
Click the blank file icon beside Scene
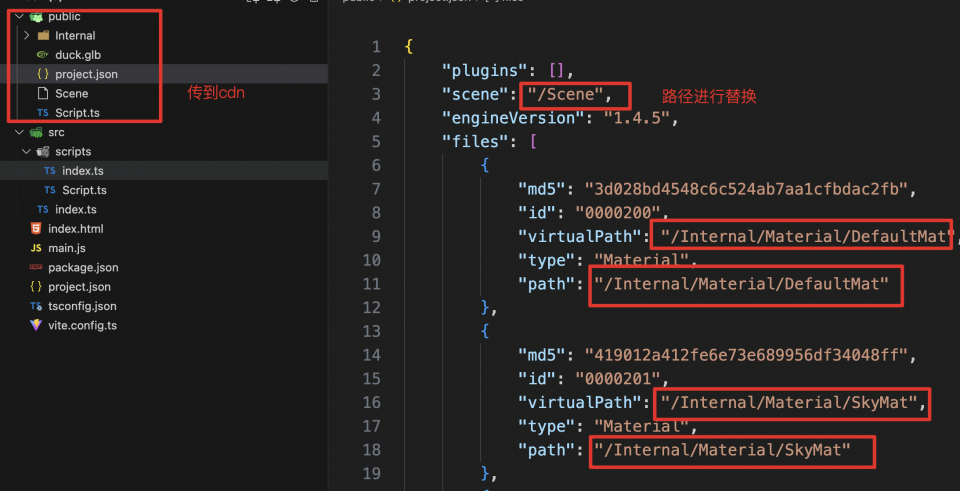point(42,93)
